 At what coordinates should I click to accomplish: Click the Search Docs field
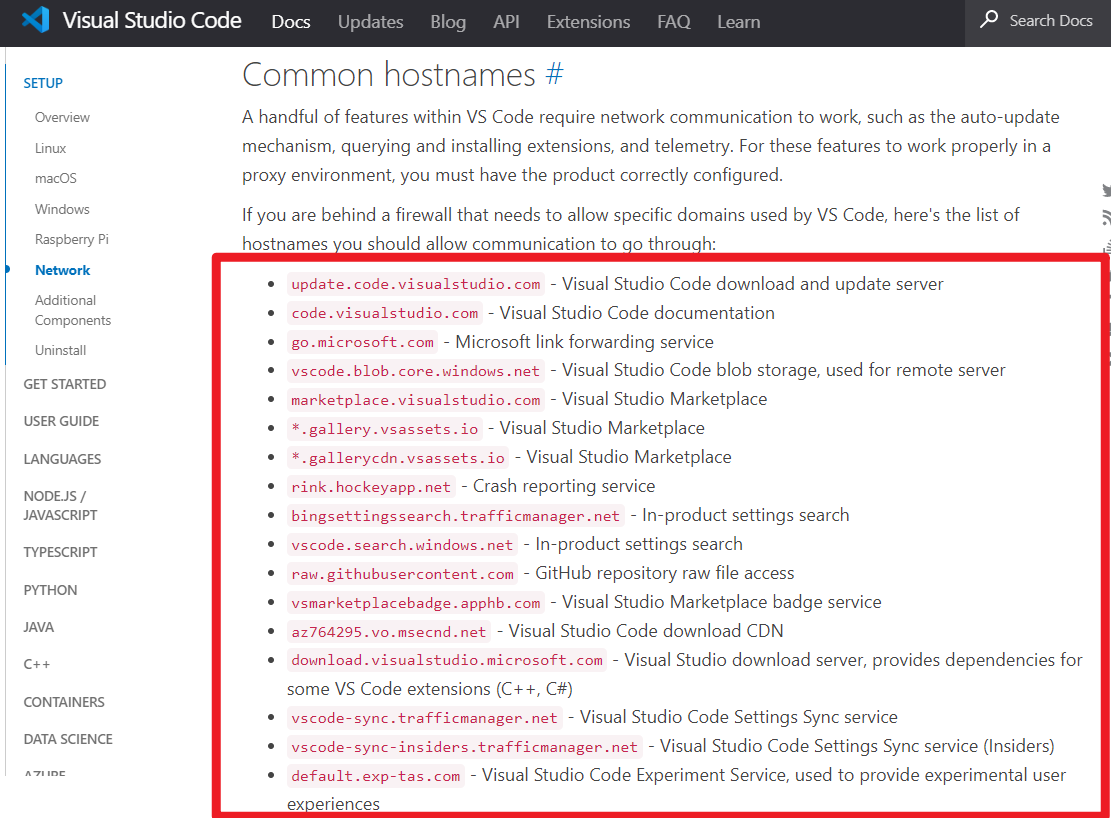[x=1038, y=23]
